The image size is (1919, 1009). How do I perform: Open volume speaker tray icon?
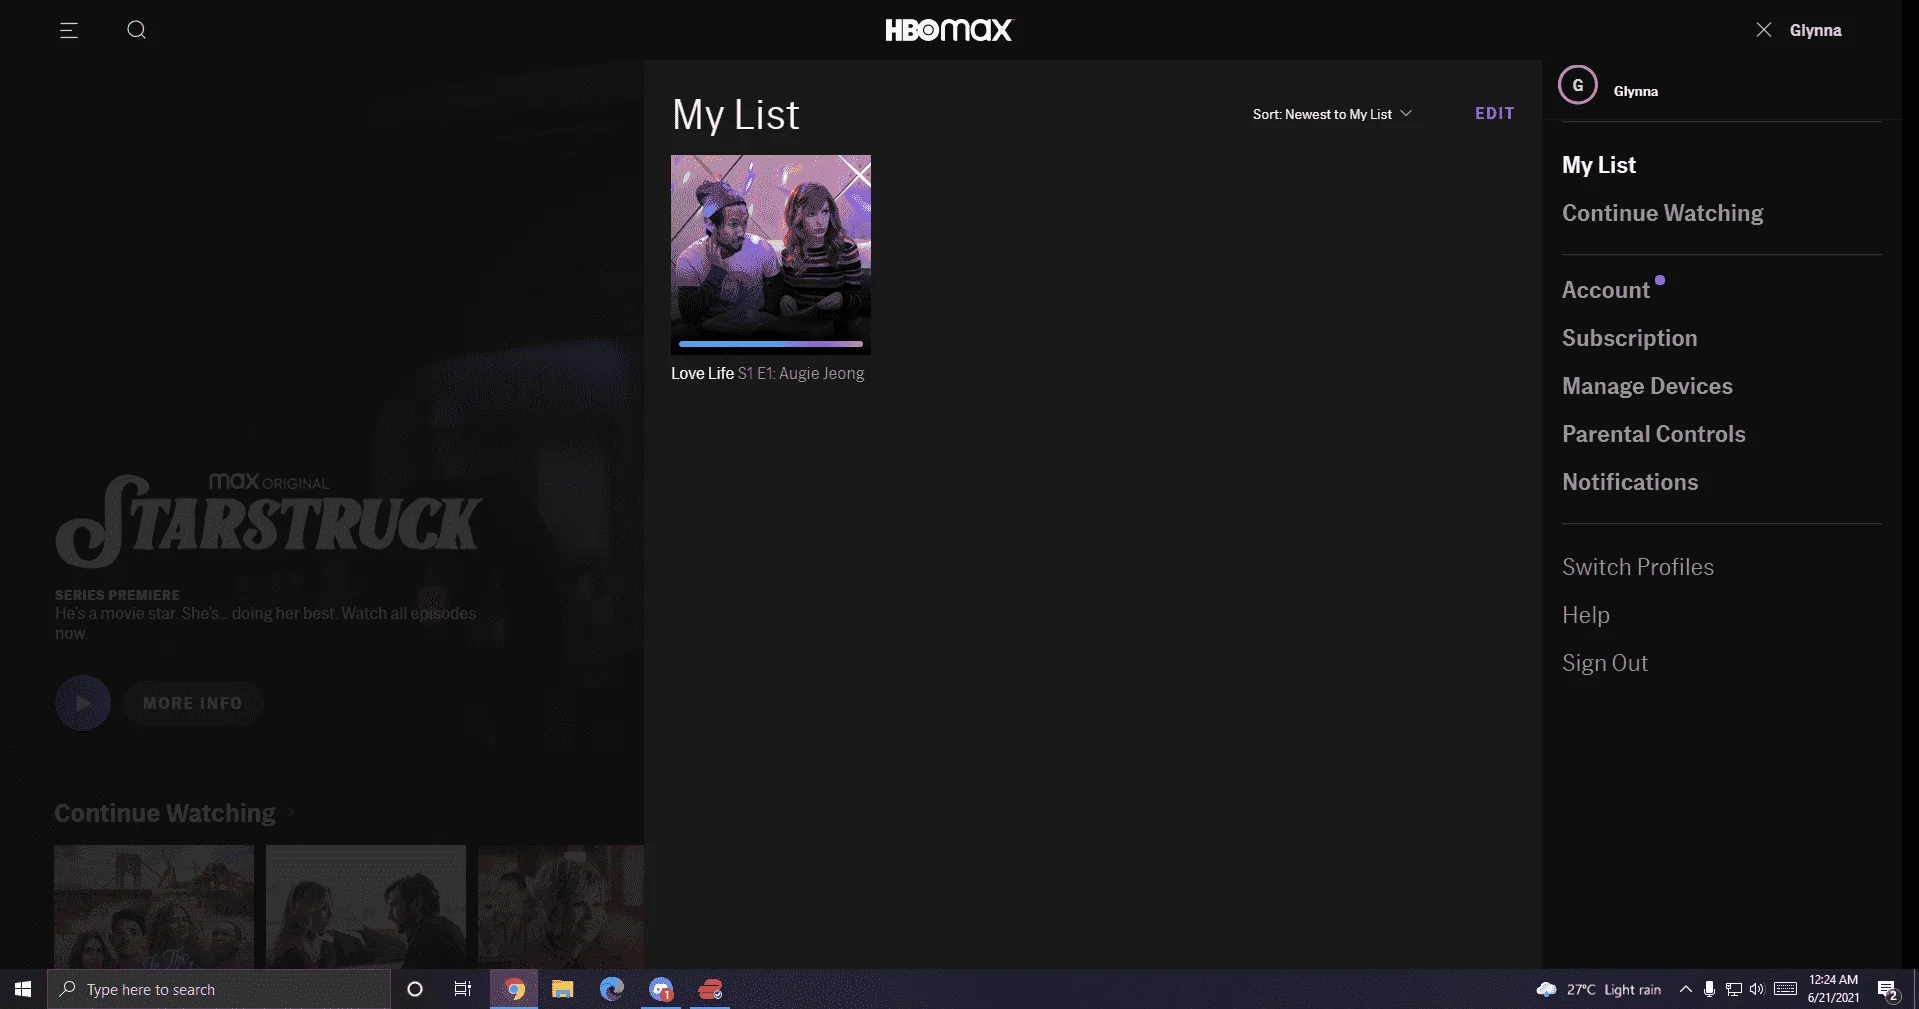1757,989
